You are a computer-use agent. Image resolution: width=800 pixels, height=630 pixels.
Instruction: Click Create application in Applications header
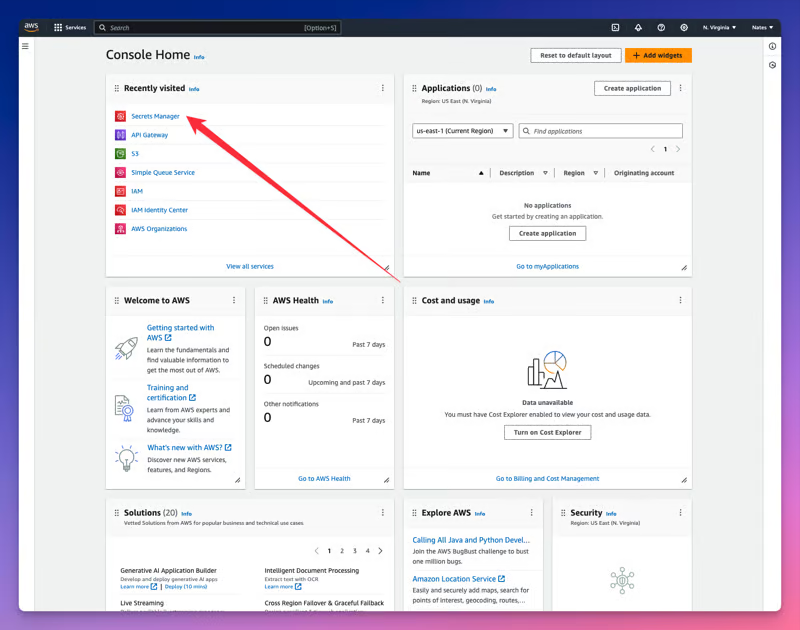632,88
